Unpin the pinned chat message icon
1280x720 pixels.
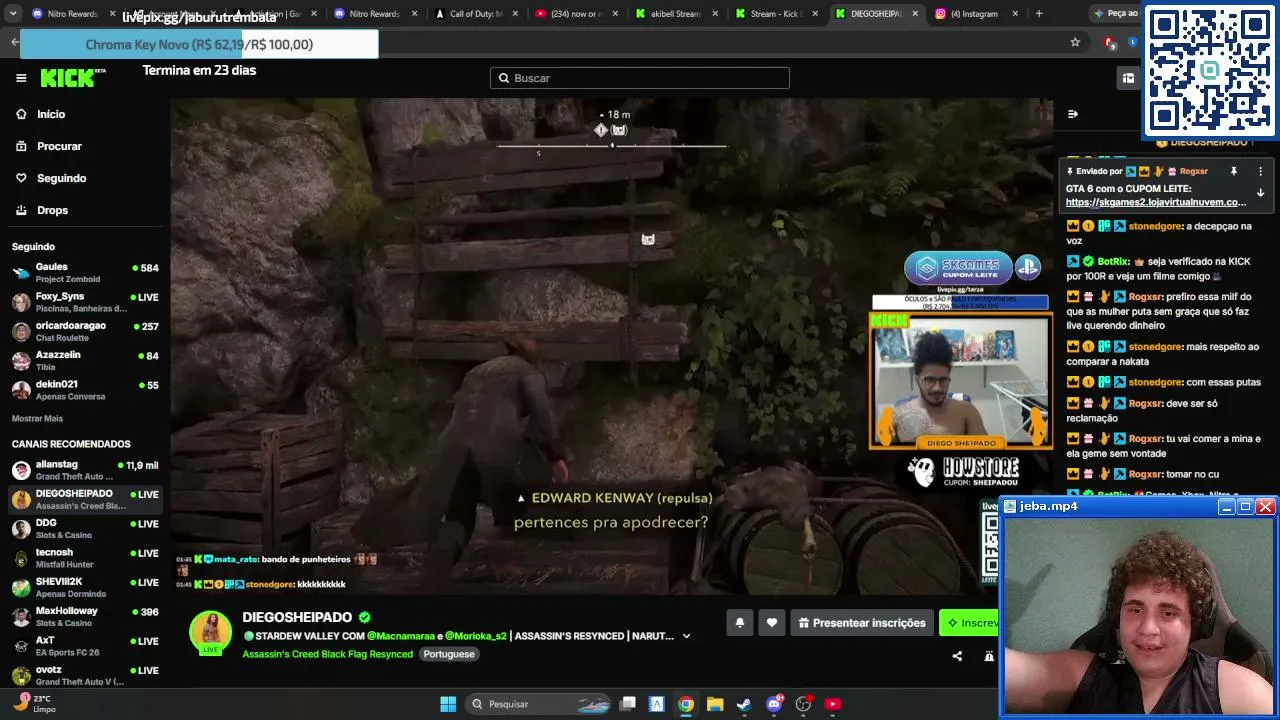1234,171
